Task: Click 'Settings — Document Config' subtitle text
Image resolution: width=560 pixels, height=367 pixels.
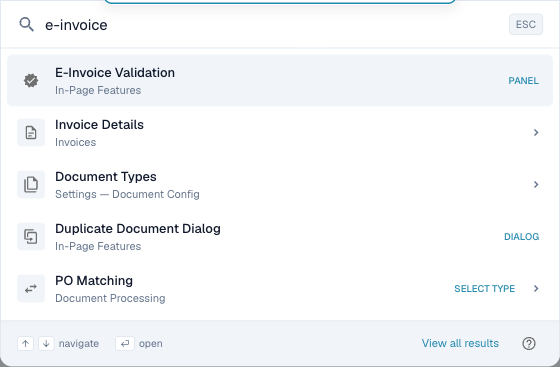Action: coord(127,194)
